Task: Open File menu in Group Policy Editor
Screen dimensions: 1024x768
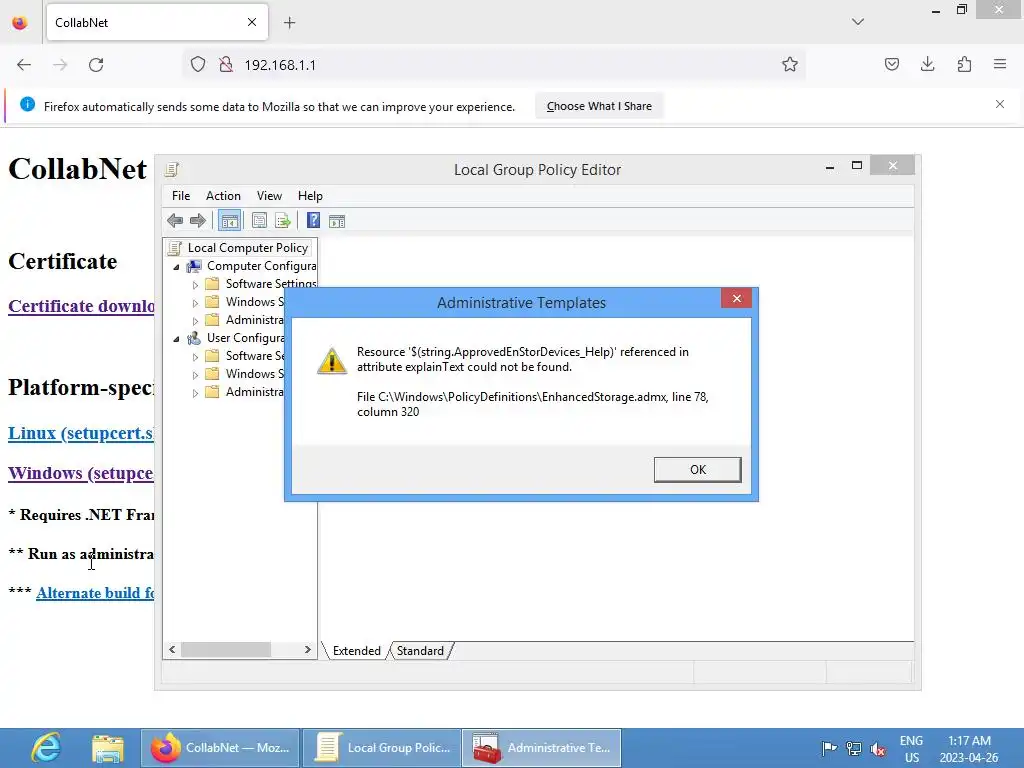Action: coord(181,196)
